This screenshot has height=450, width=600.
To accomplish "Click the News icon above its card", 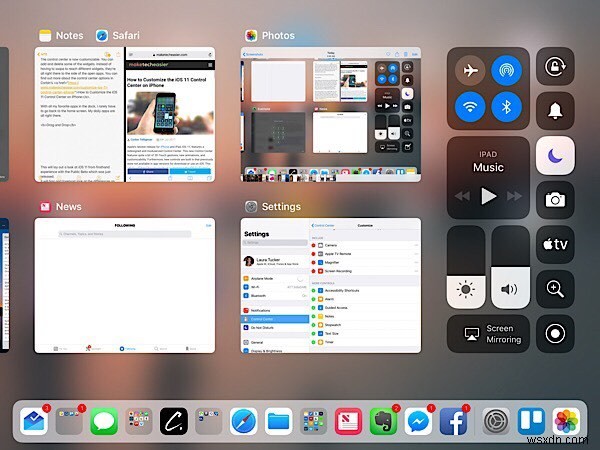I will tap(45, 207).
